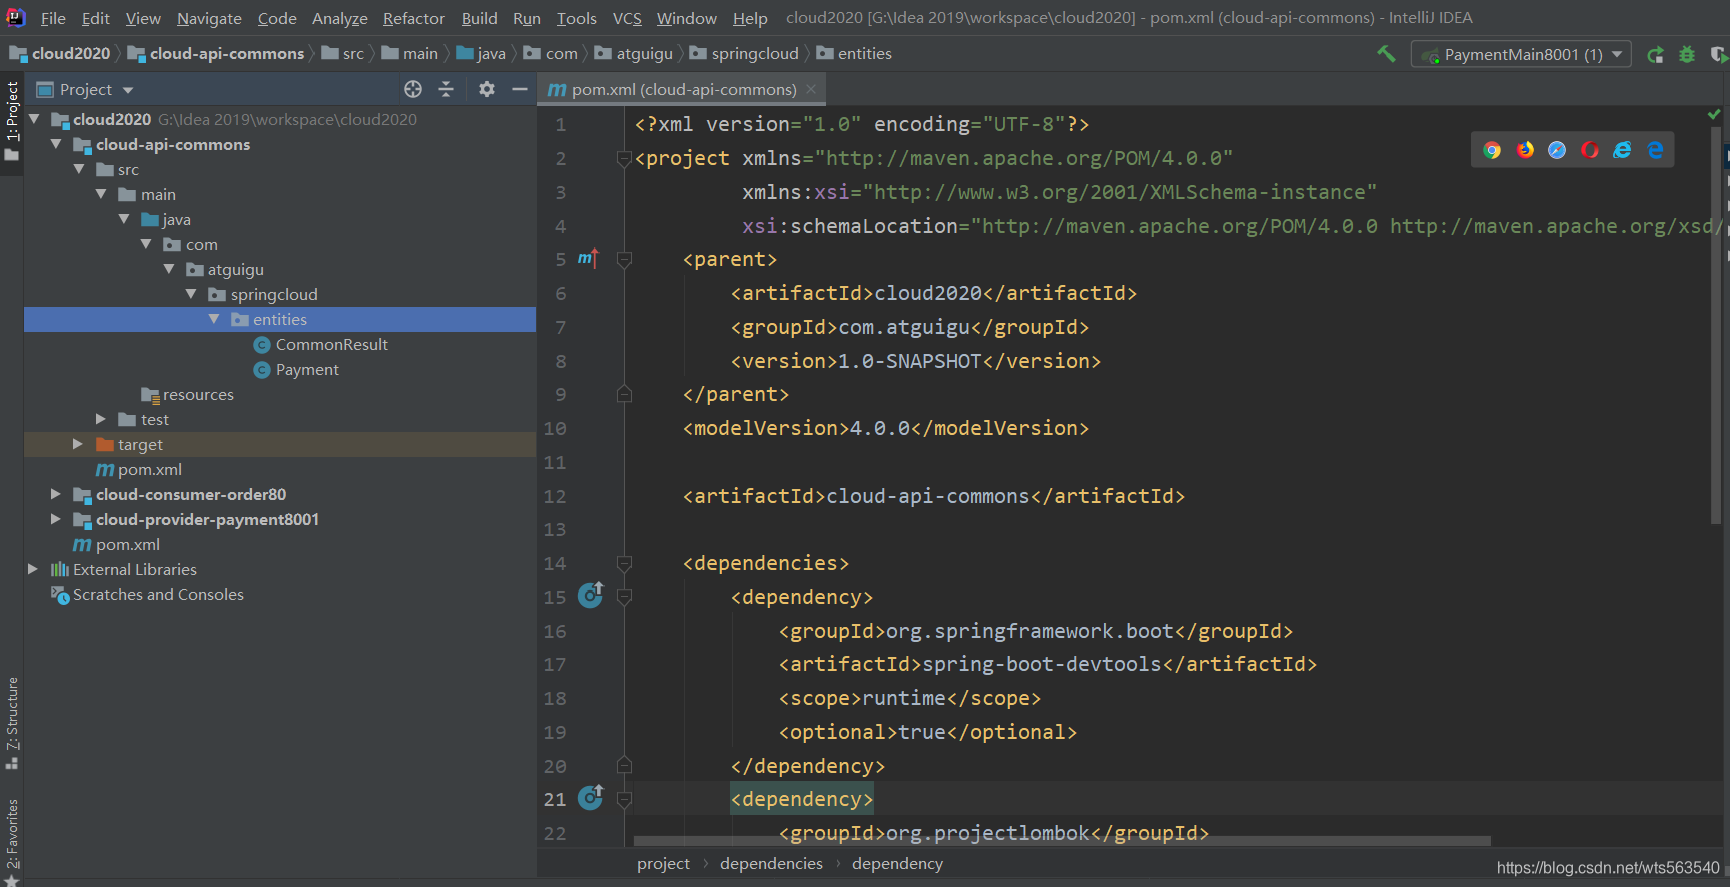Open pom.xml in Firefox browser icon
The image size is (1730, 887).
tap(1525, 150)
